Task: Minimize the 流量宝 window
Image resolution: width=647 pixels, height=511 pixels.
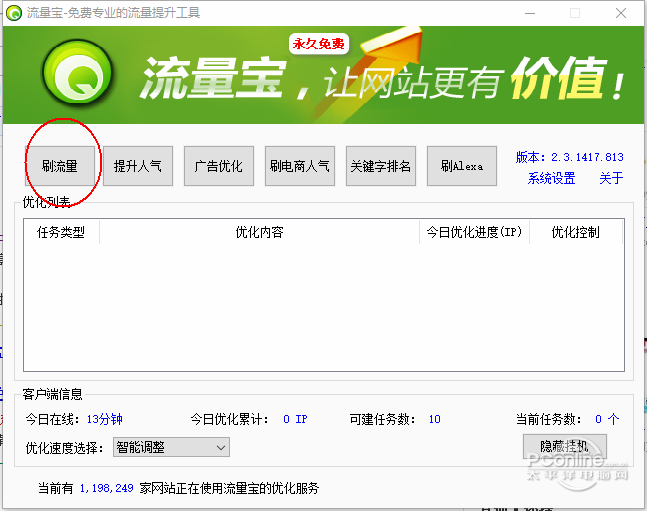Action: point(530,13)
